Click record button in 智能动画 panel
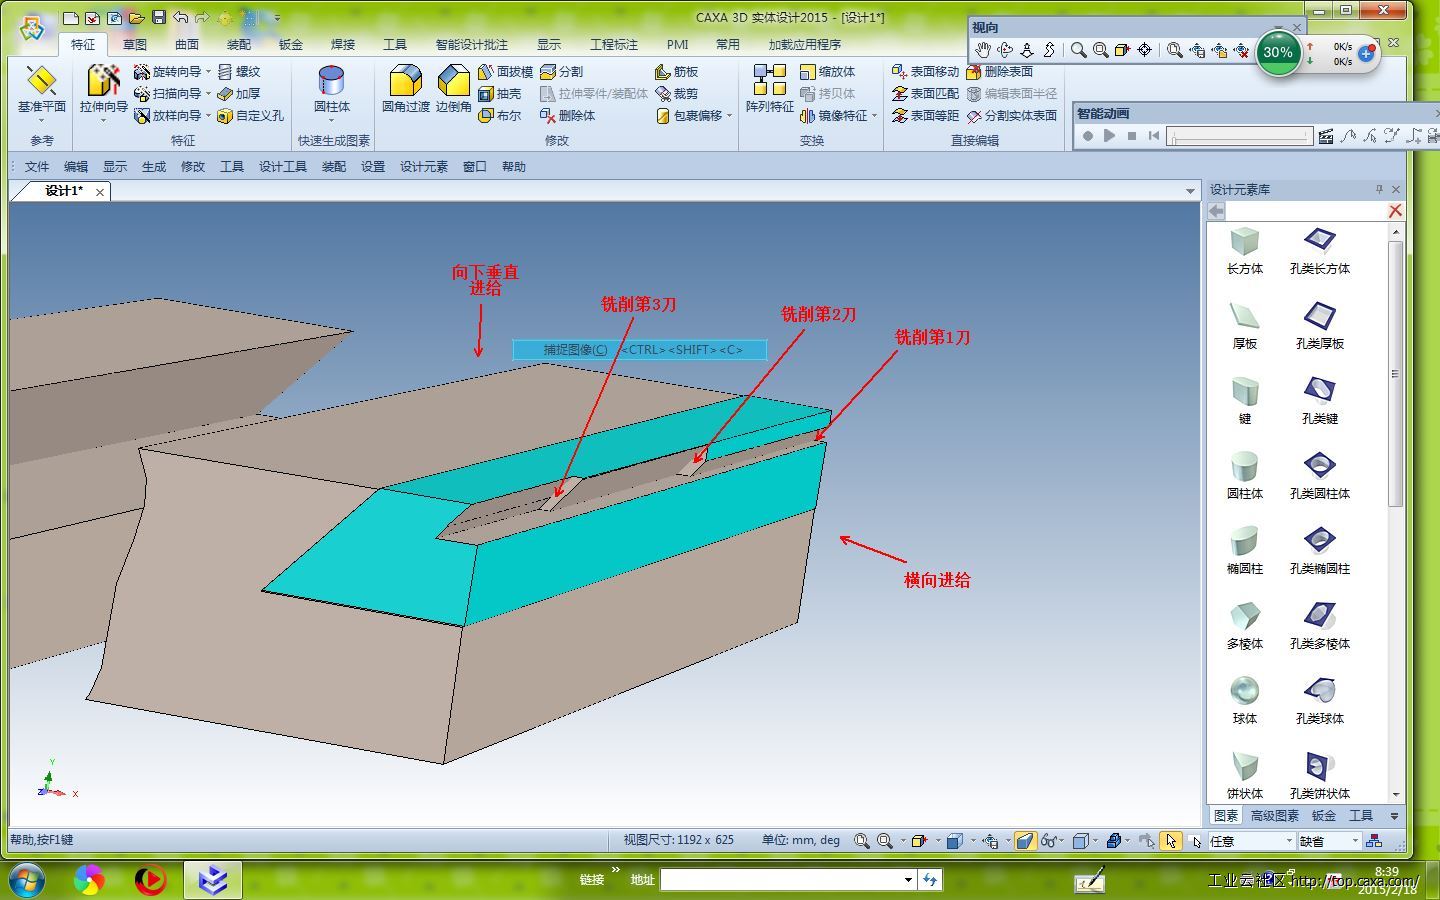The height and width of the screenshot is (900, 1440). click(1088, 136)
